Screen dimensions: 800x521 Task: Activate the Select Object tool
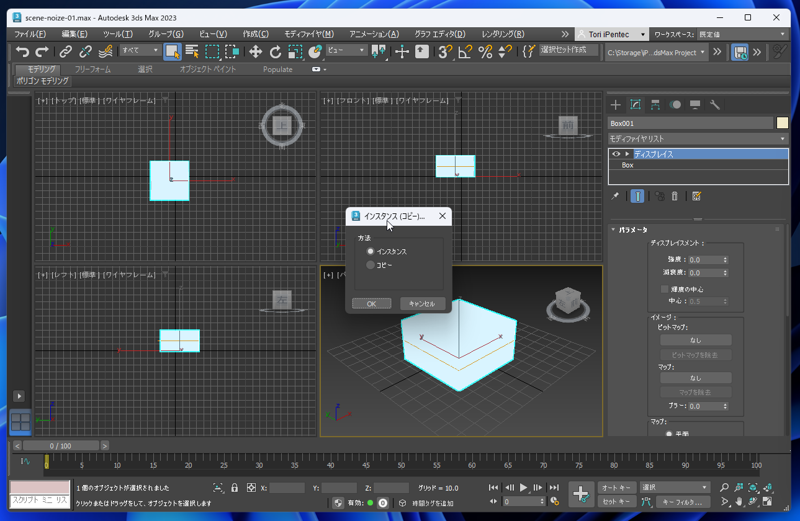[172, 52]
